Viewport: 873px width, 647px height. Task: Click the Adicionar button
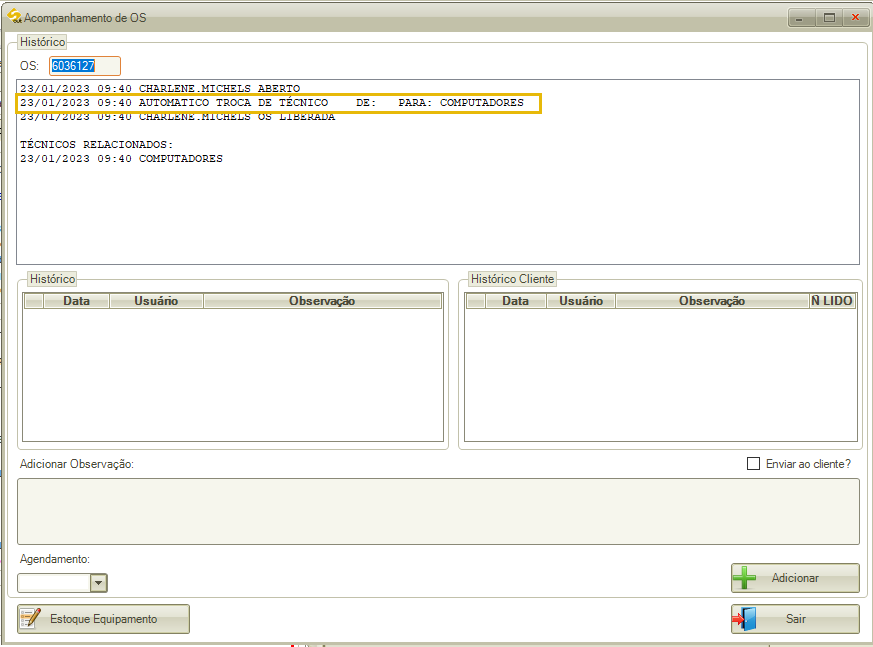795,578
